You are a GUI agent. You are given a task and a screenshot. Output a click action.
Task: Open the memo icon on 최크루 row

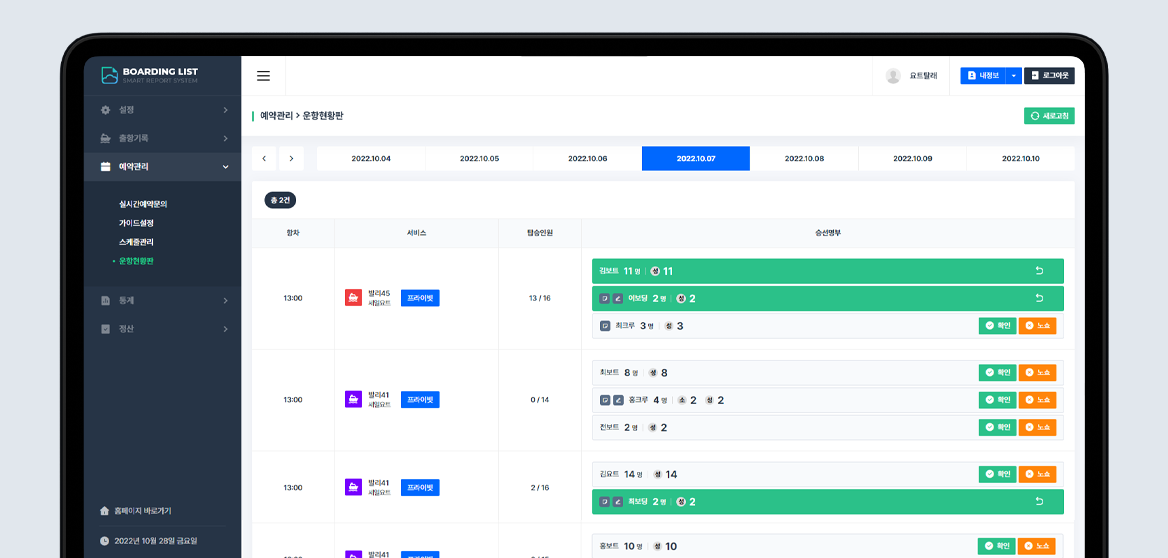click(x=605, y=326)
